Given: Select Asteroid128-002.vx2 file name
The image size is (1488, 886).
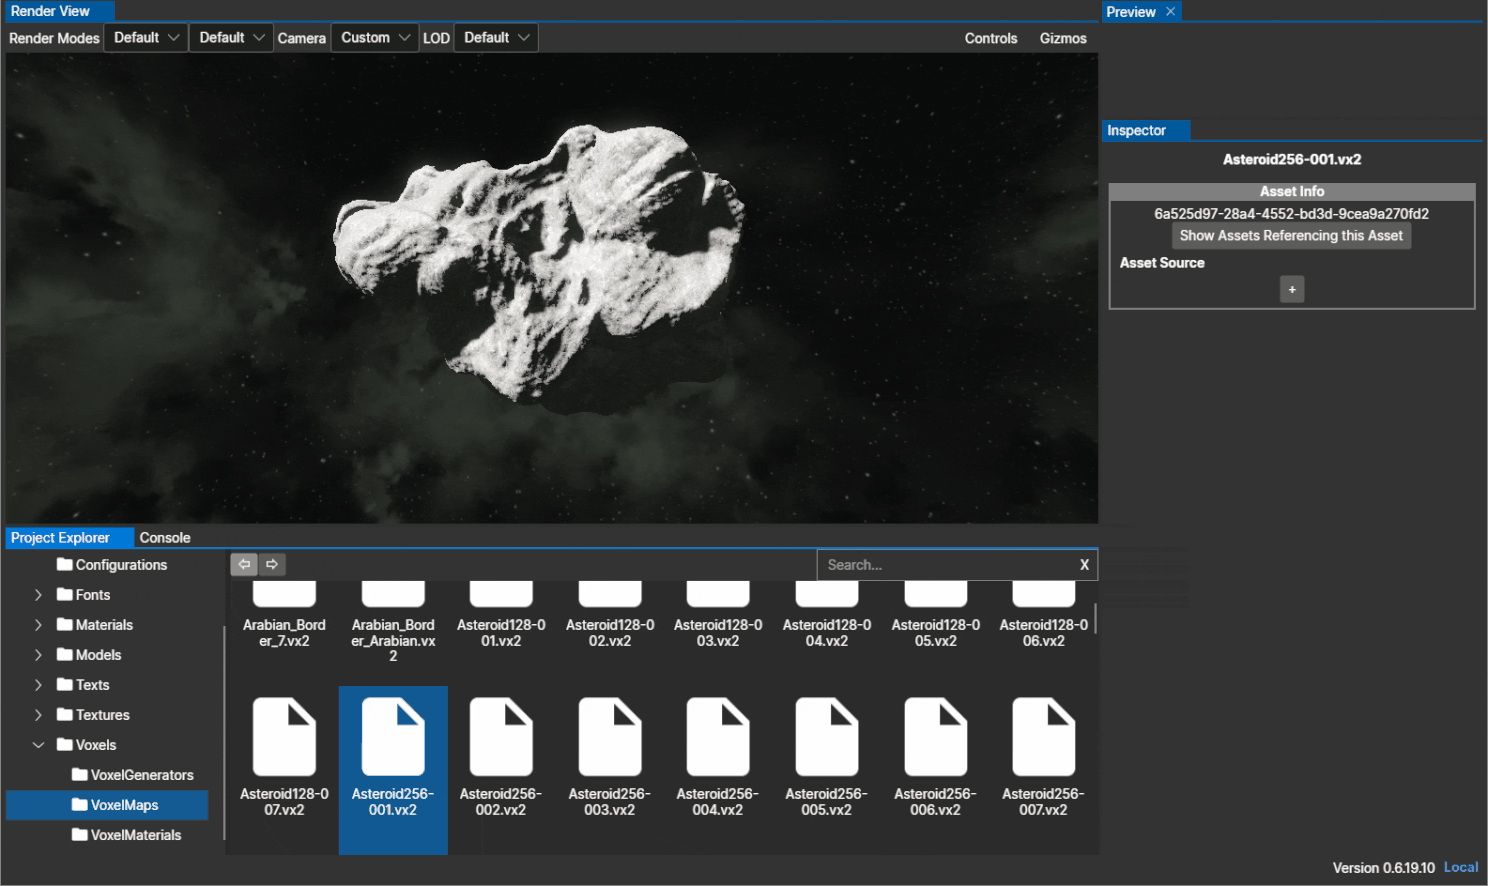Looking at the screenshot, I should click(610, 633).
